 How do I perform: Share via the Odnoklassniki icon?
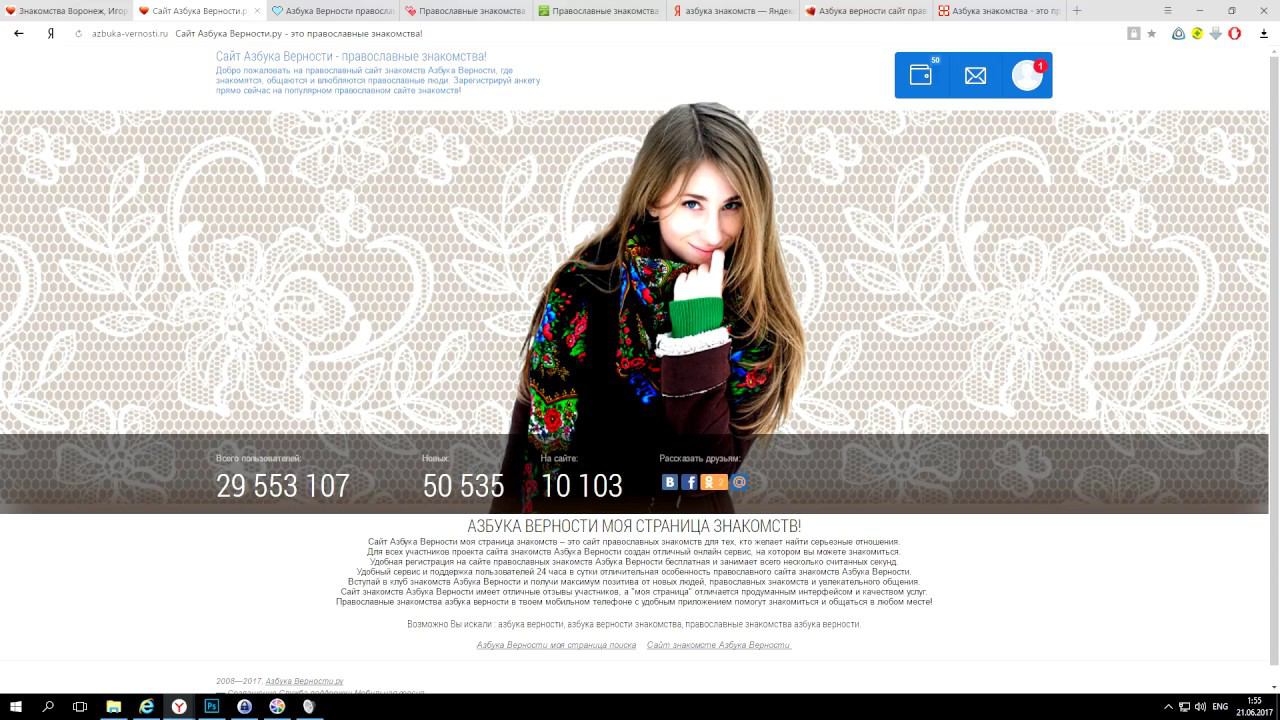(x=713, y=482)
